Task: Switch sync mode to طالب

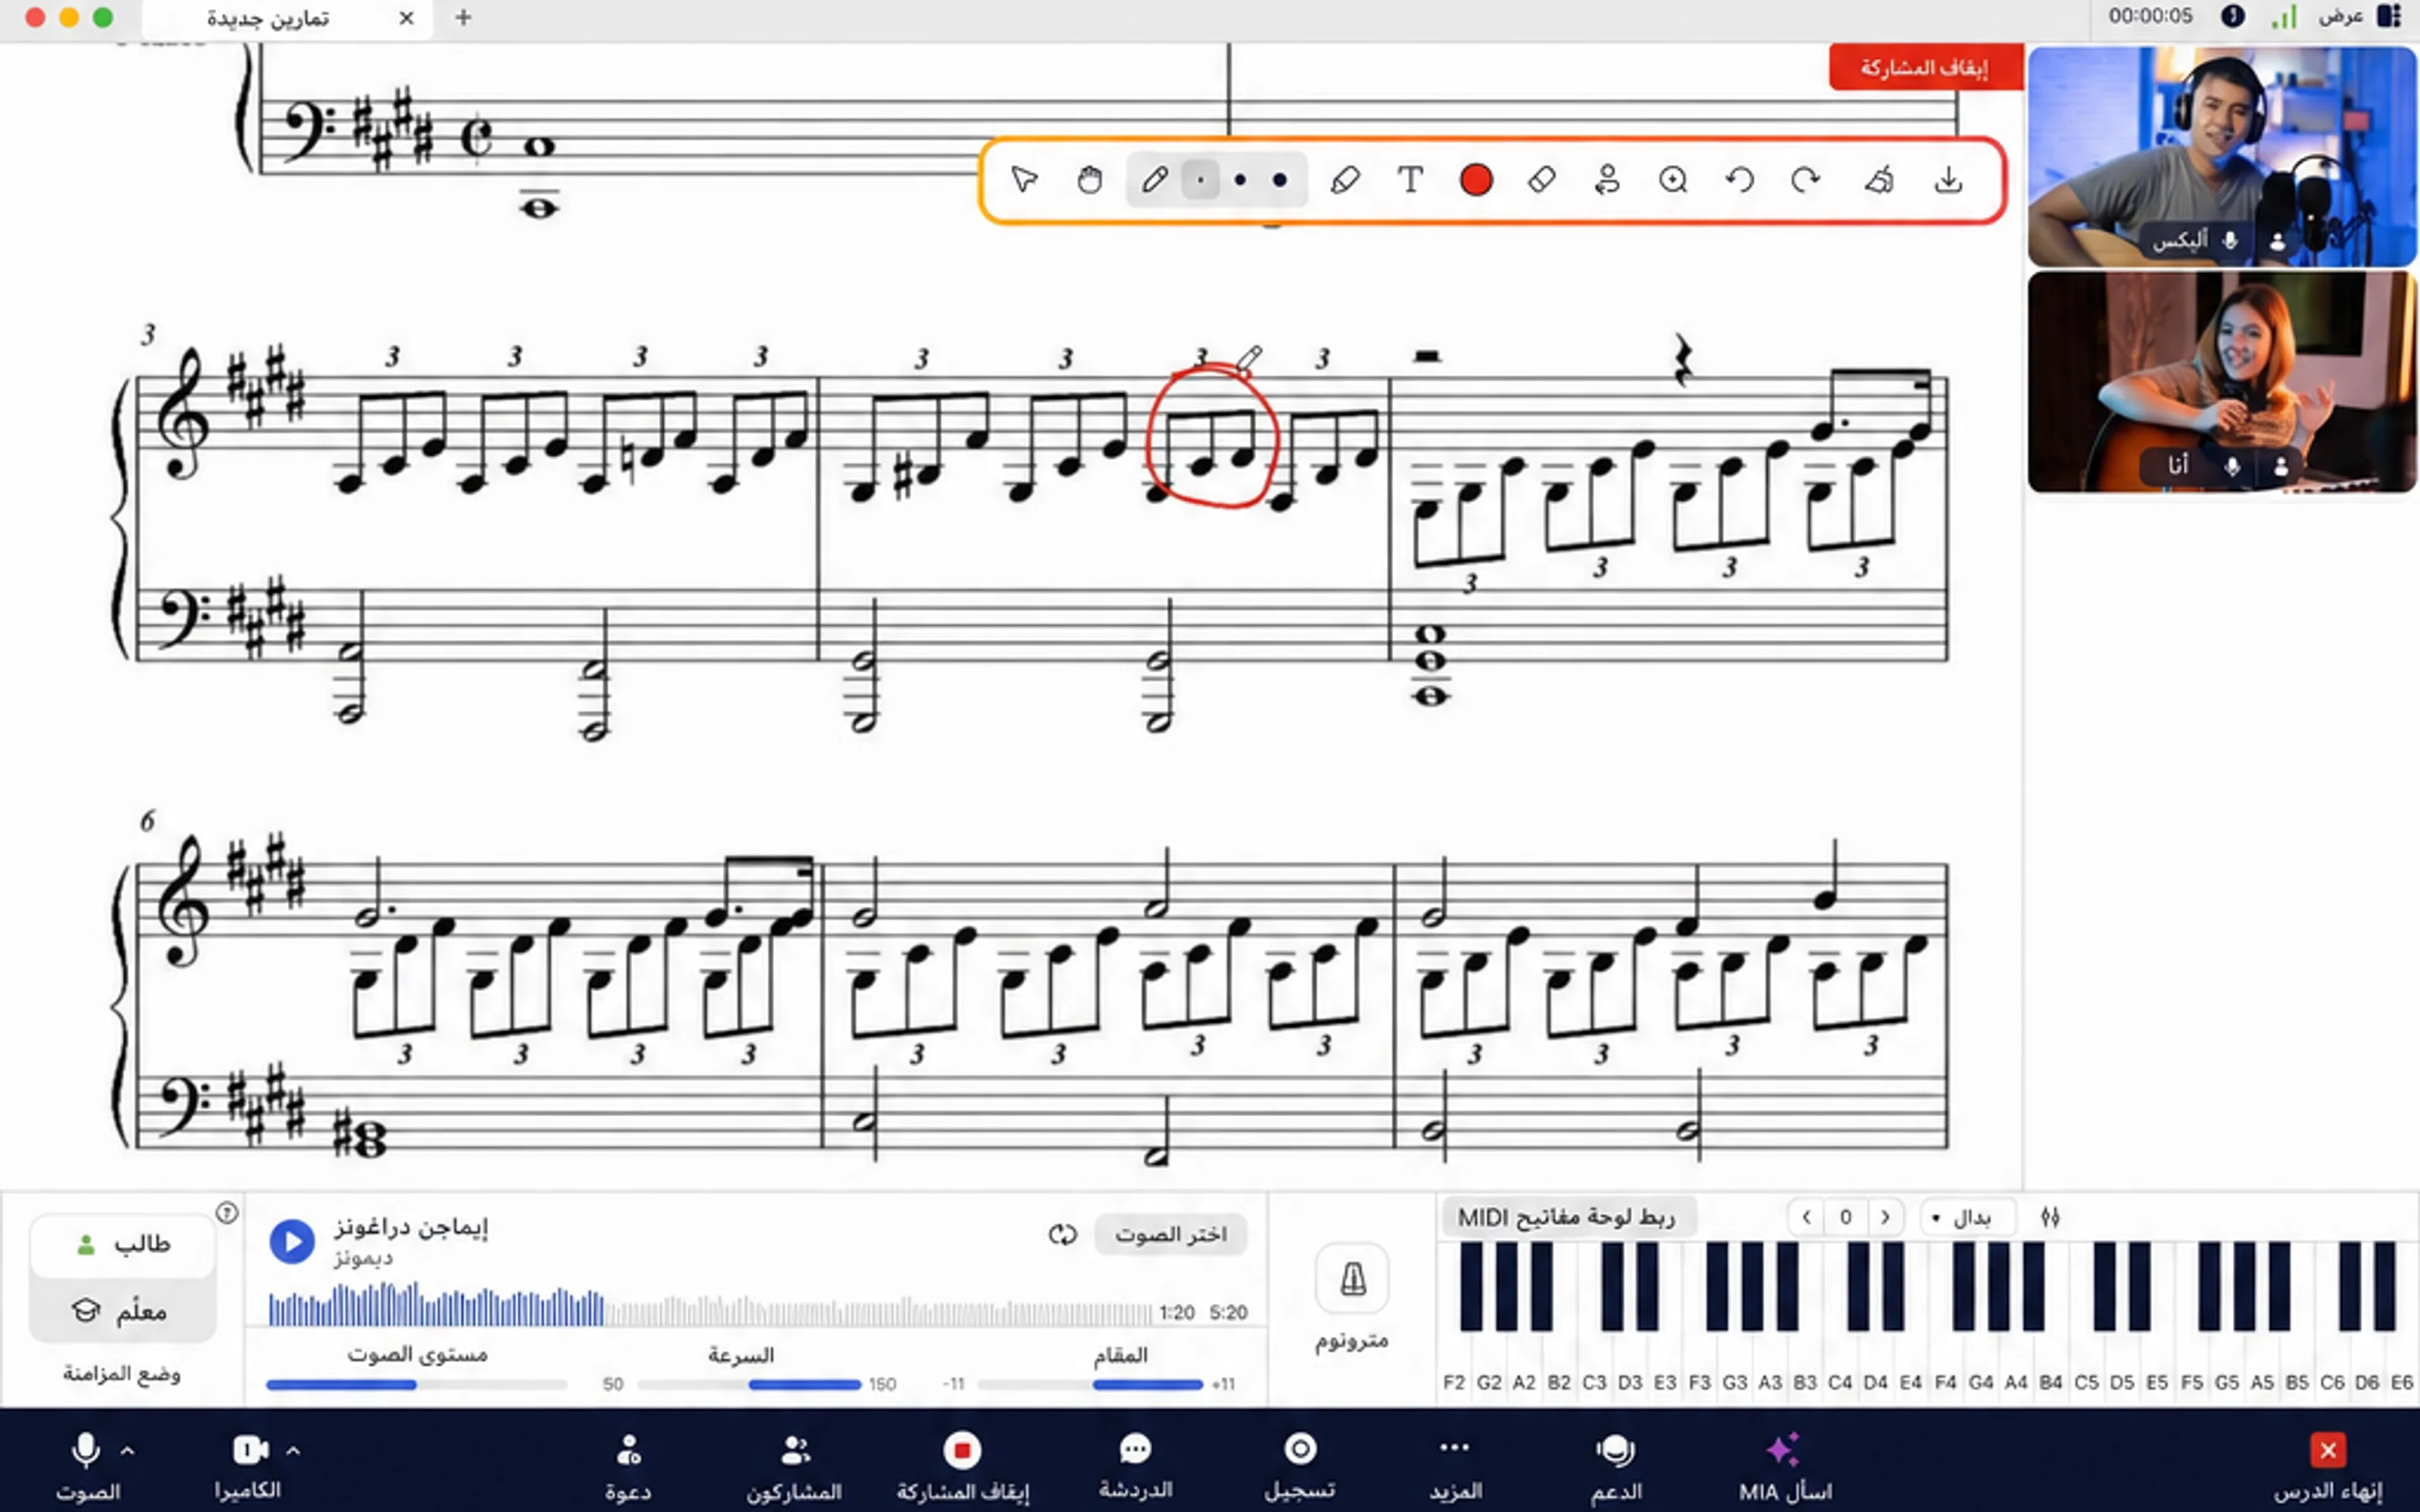Action: coord(123,1244)
